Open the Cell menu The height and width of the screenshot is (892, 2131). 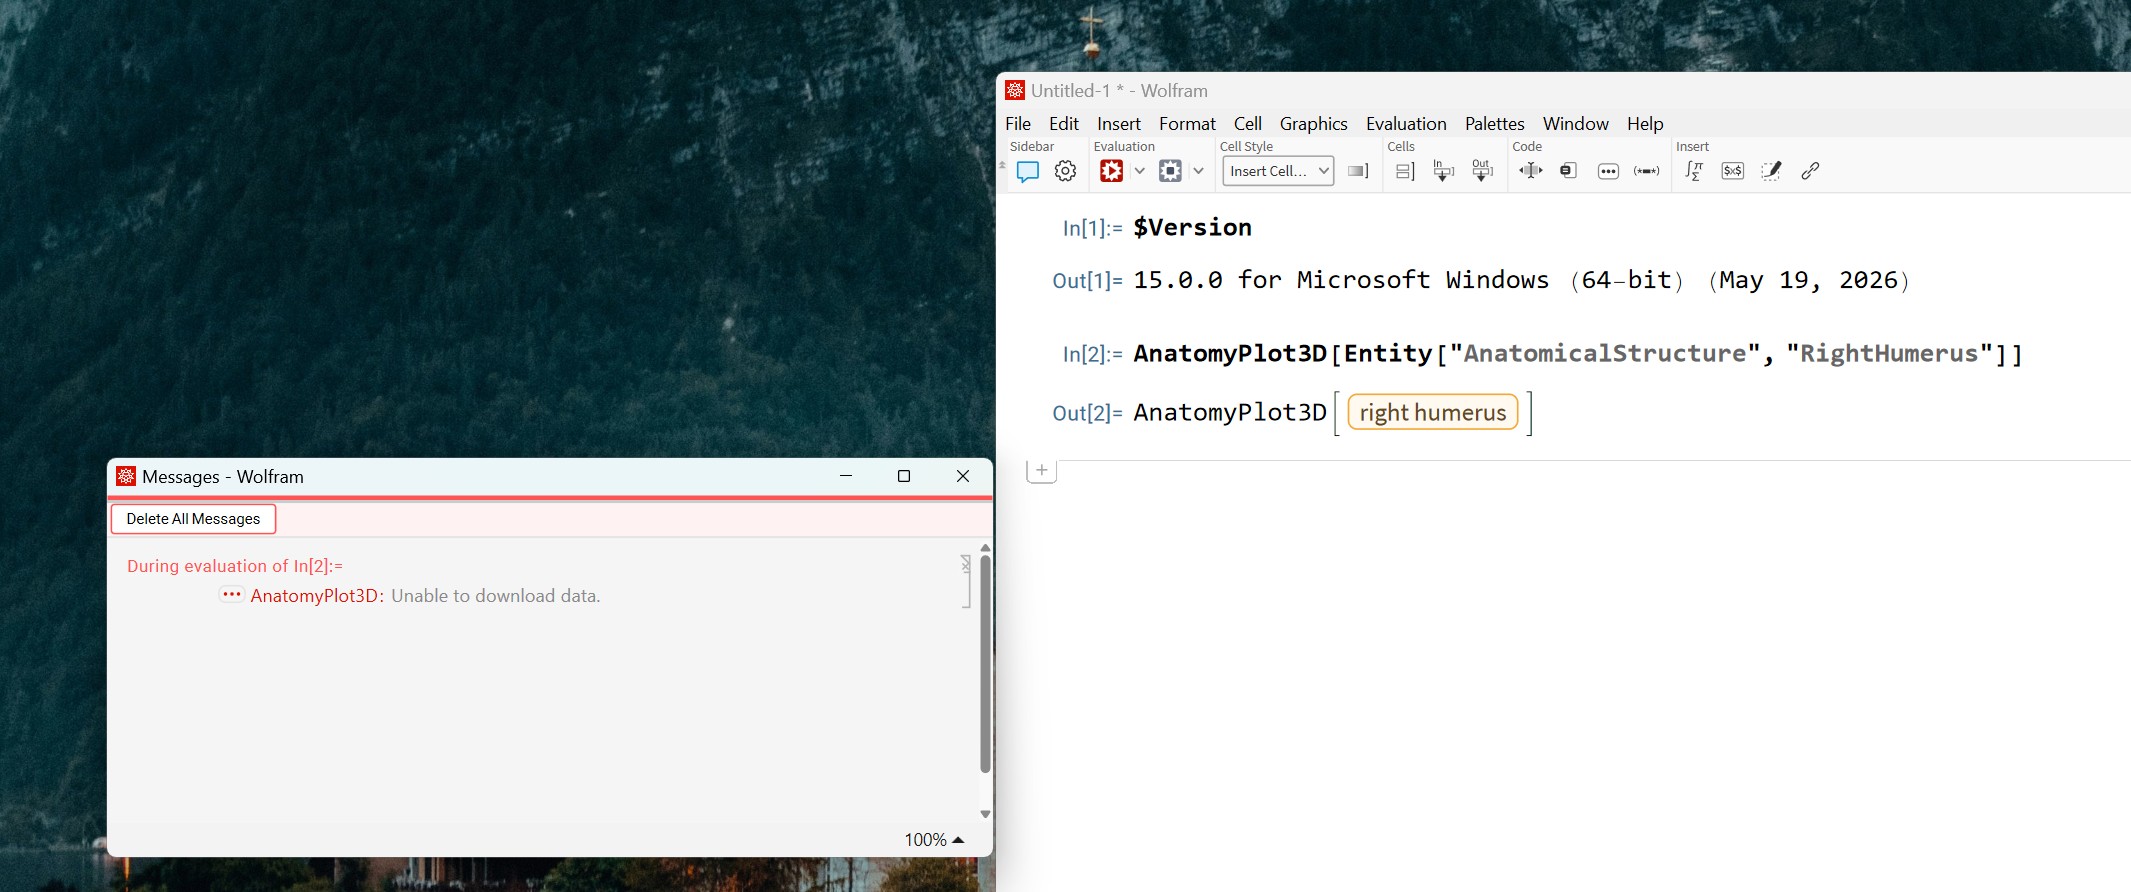pos(1248,124)
